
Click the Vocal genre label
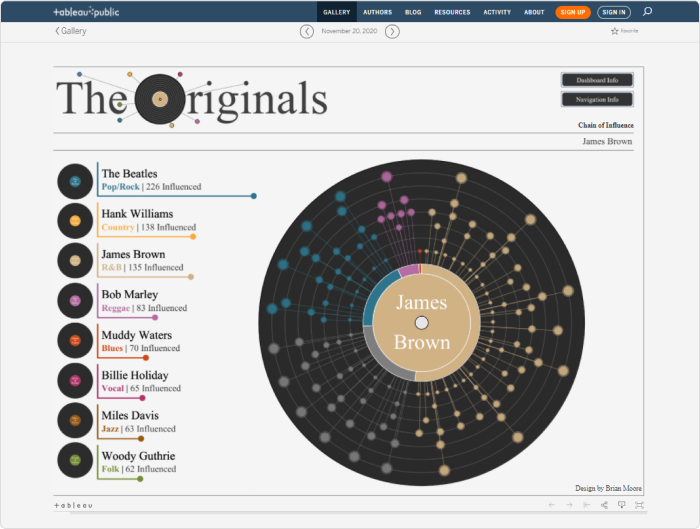tap(112, 388)
